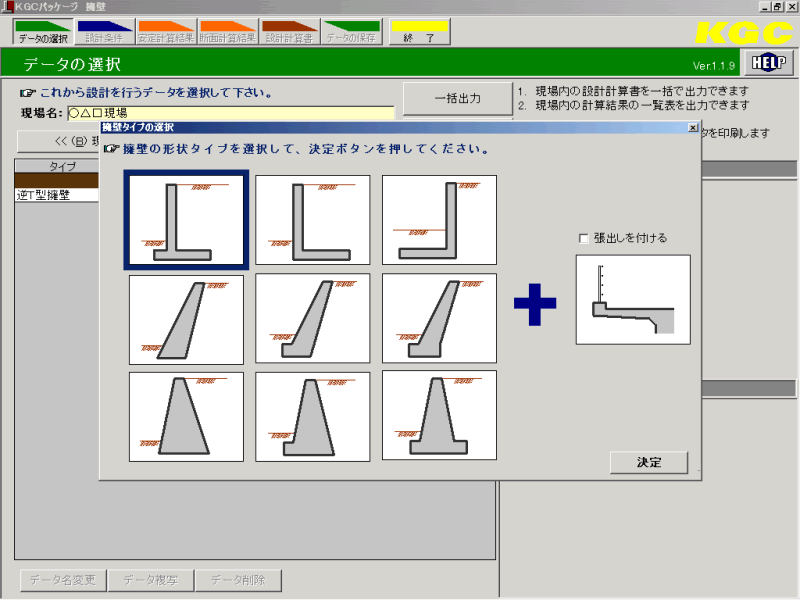Click the 張出し preview image beside the plus sign
The height and width of the screenshot is (600, 800).
coord(632,299)
